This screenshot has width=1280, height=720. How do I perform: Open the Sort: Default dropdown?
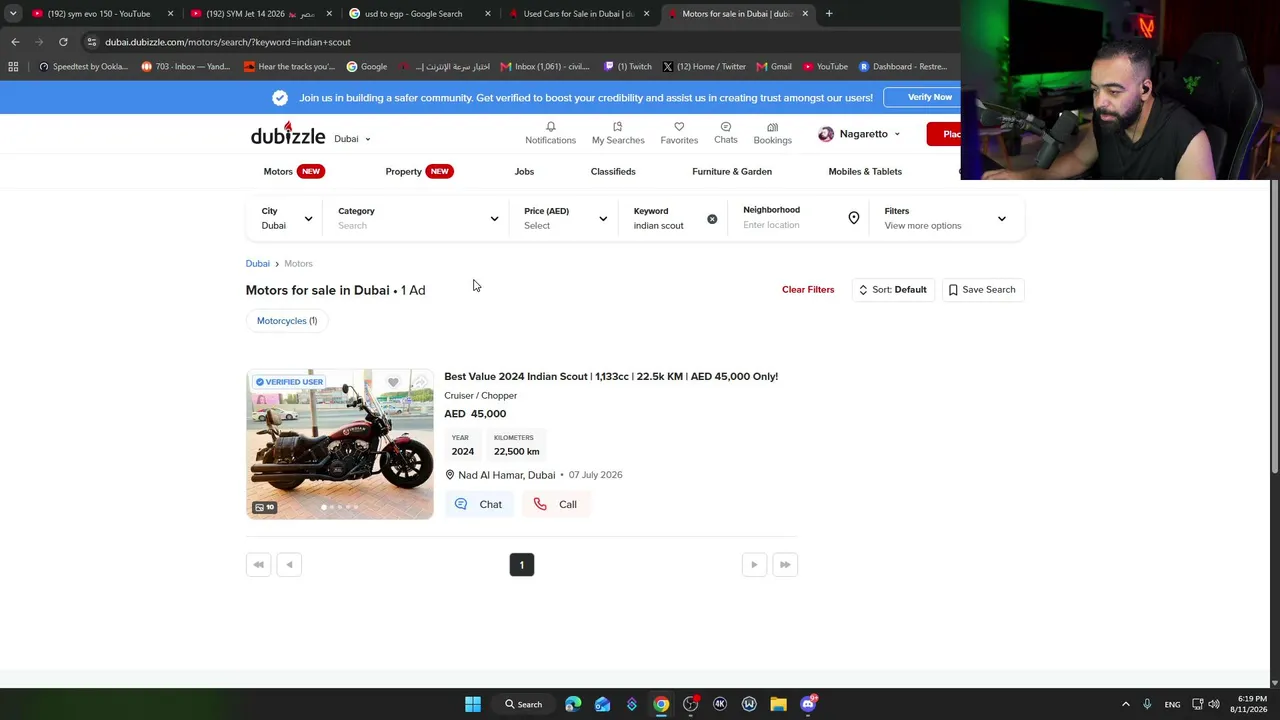[x=893, y=290]
